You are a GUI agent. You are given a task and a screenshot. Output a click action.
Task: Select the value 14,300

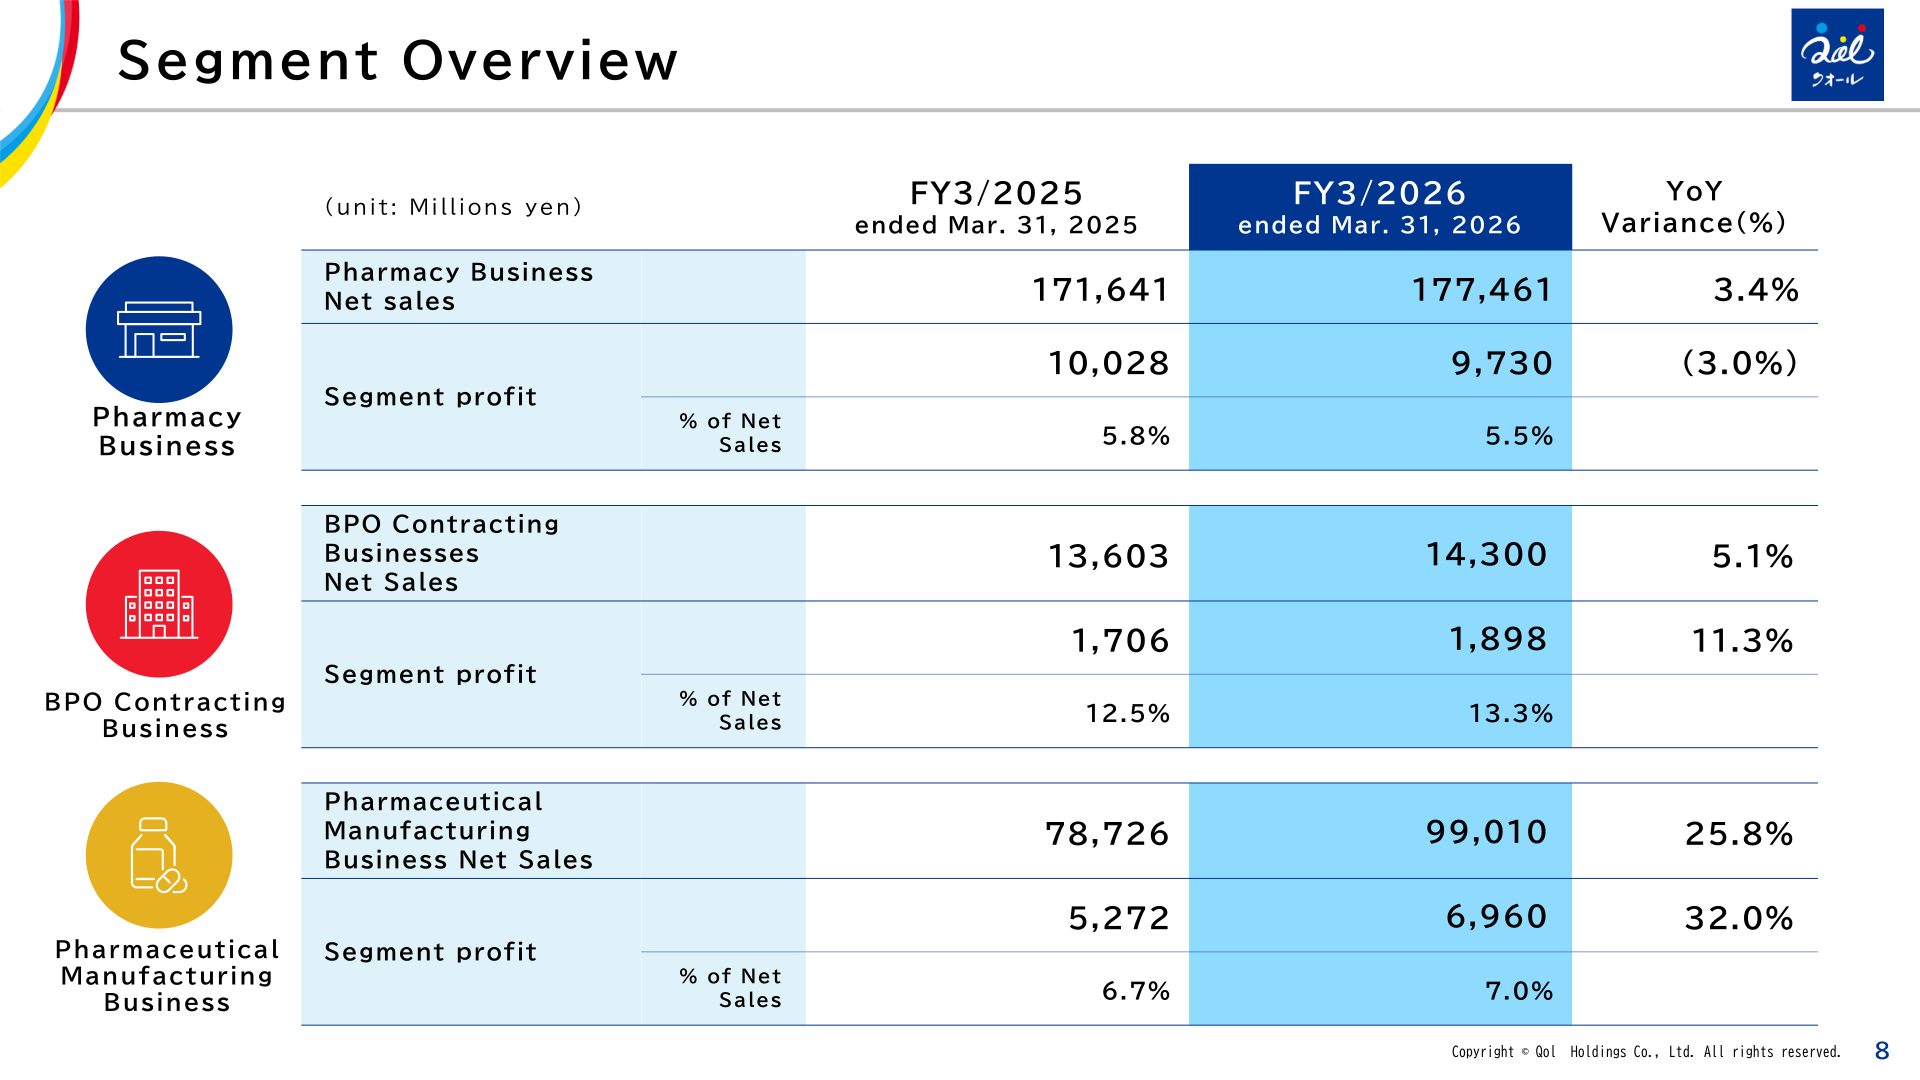coord(1486,554)
